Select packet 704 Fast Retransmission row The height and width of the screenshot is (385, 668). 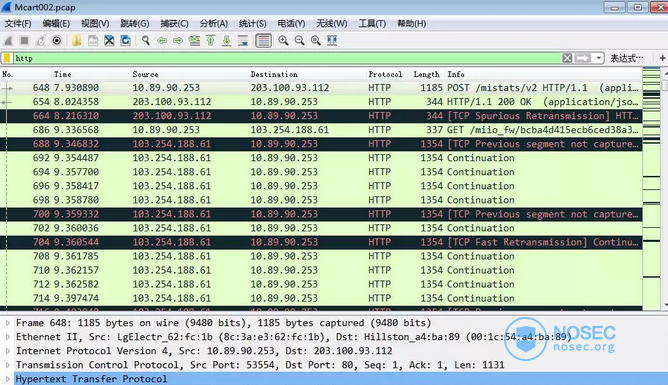click(x=321, y=242)
